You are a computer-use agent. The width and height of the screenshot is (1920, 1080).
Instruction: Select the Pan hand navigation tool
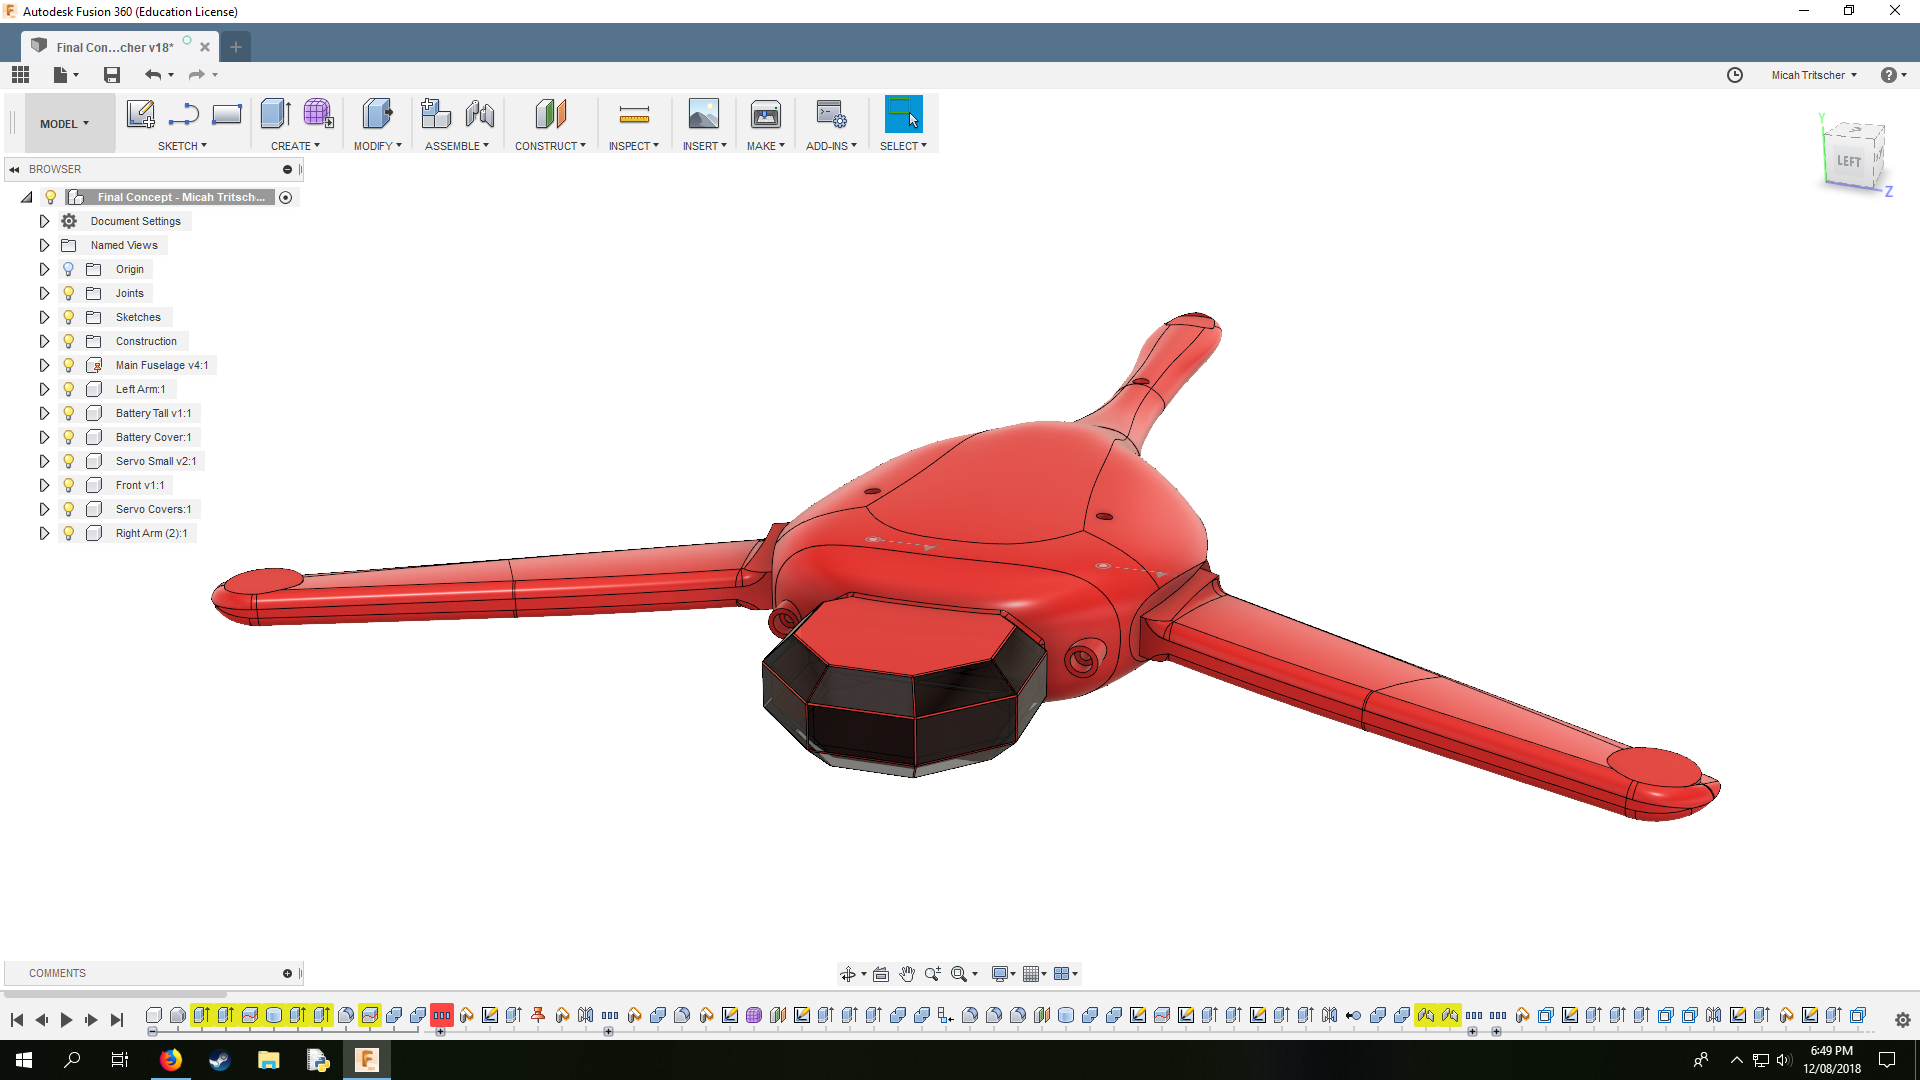click(x=906, y=974)
